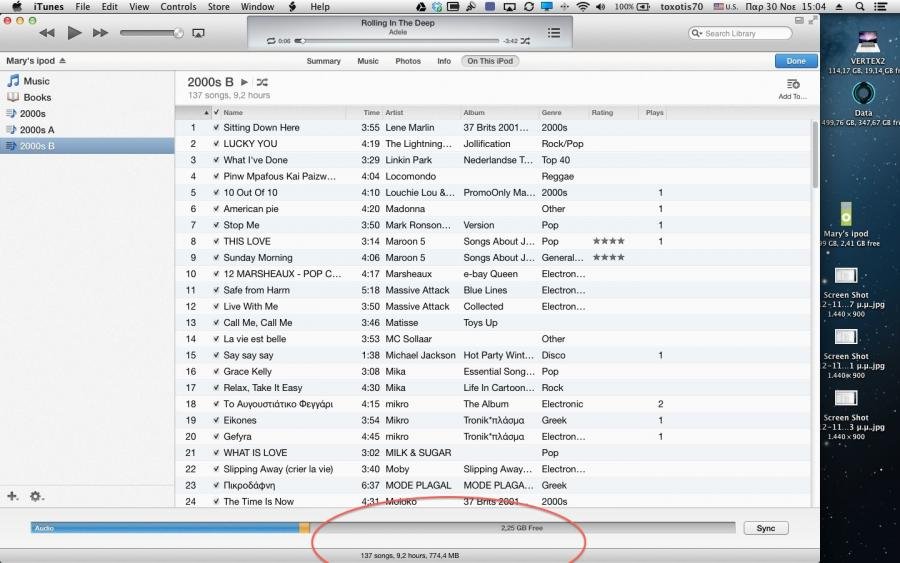Click the Add To icon
This screenshot has height=563, width=900.
click(793, 84)
